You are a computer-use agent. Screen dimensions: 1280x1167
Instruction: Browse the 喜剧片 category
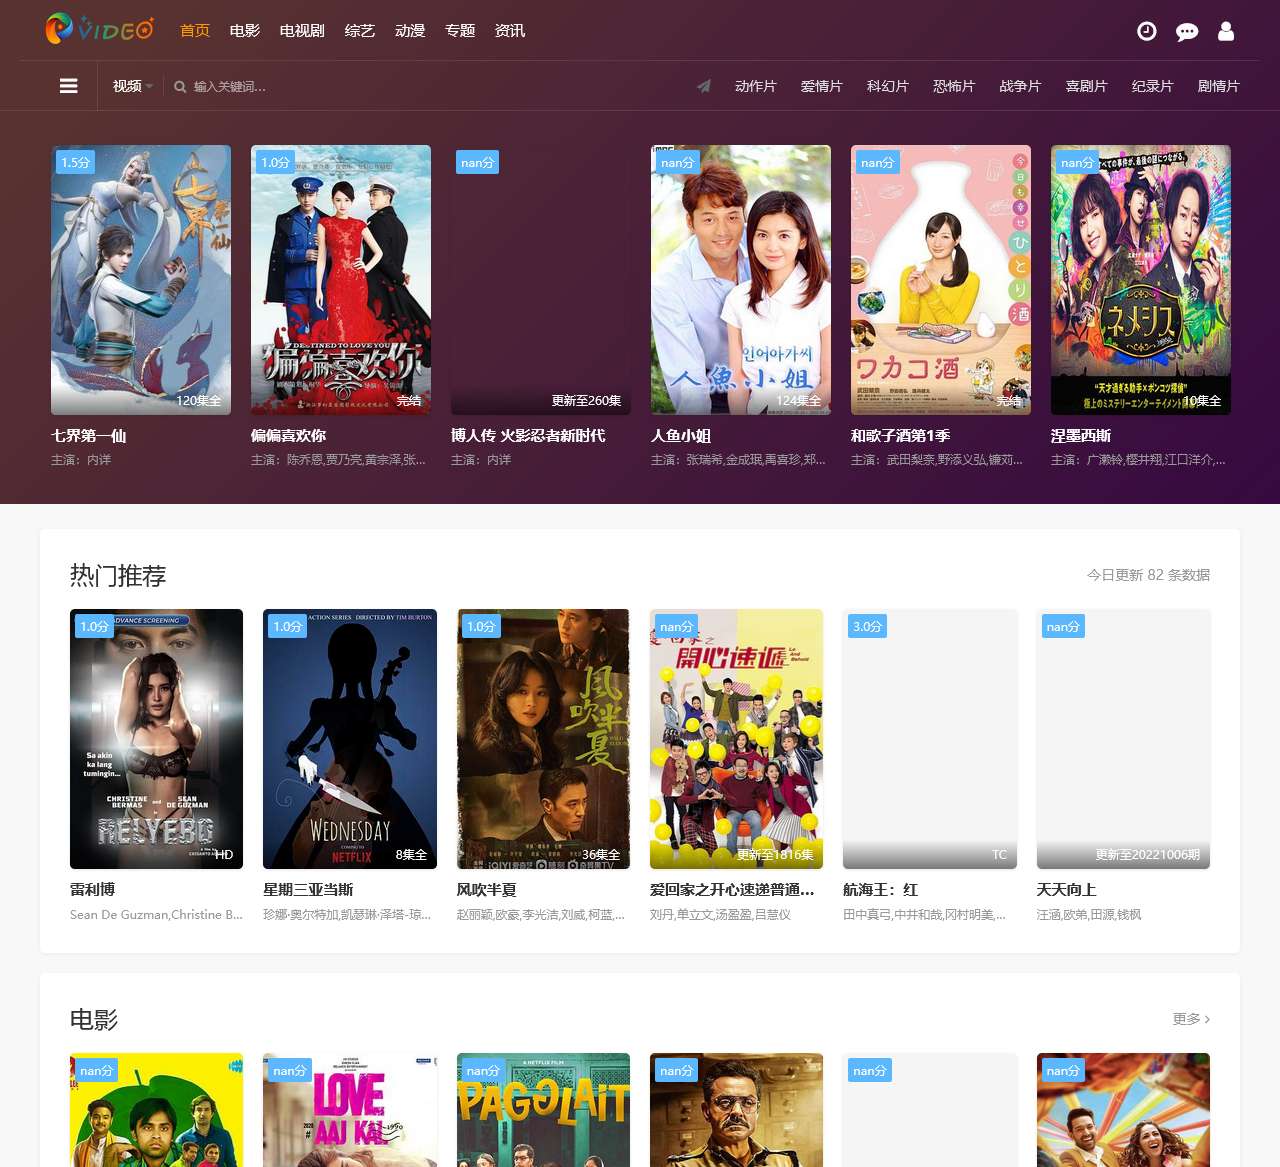pos(1087,86)
